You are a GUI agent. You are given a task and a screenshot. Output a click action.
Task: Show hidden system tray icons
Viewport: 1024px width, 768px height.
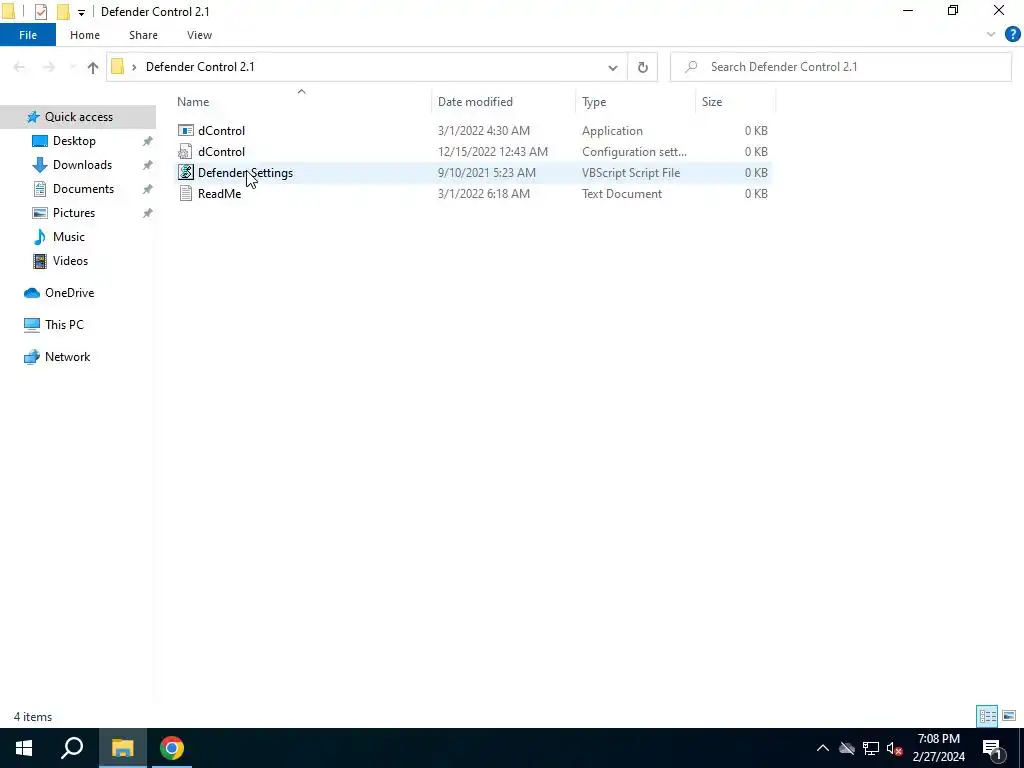(823, 748)
